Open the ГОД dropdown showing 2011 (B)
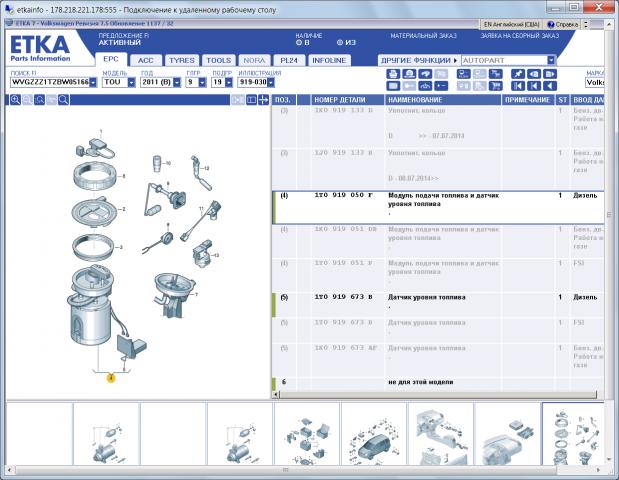The image size is (619, 480). coord(177,82)
